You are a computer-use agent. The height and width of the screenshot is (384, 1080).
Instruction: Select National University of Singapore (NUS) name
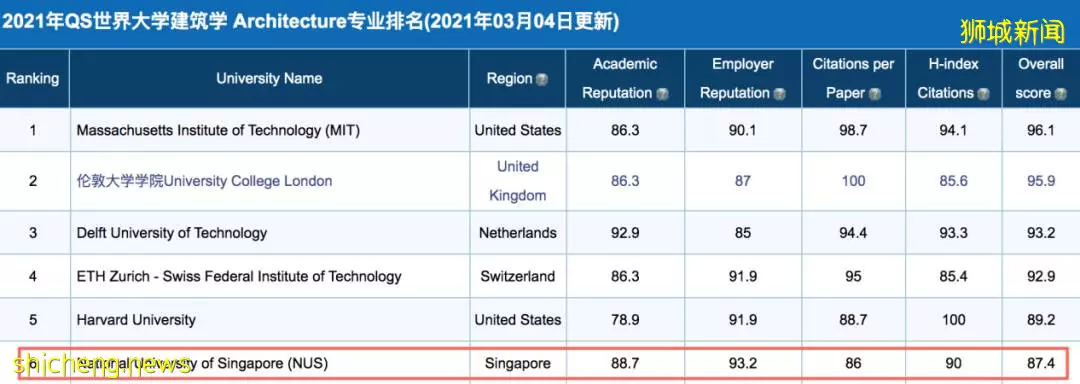[202, 363]
